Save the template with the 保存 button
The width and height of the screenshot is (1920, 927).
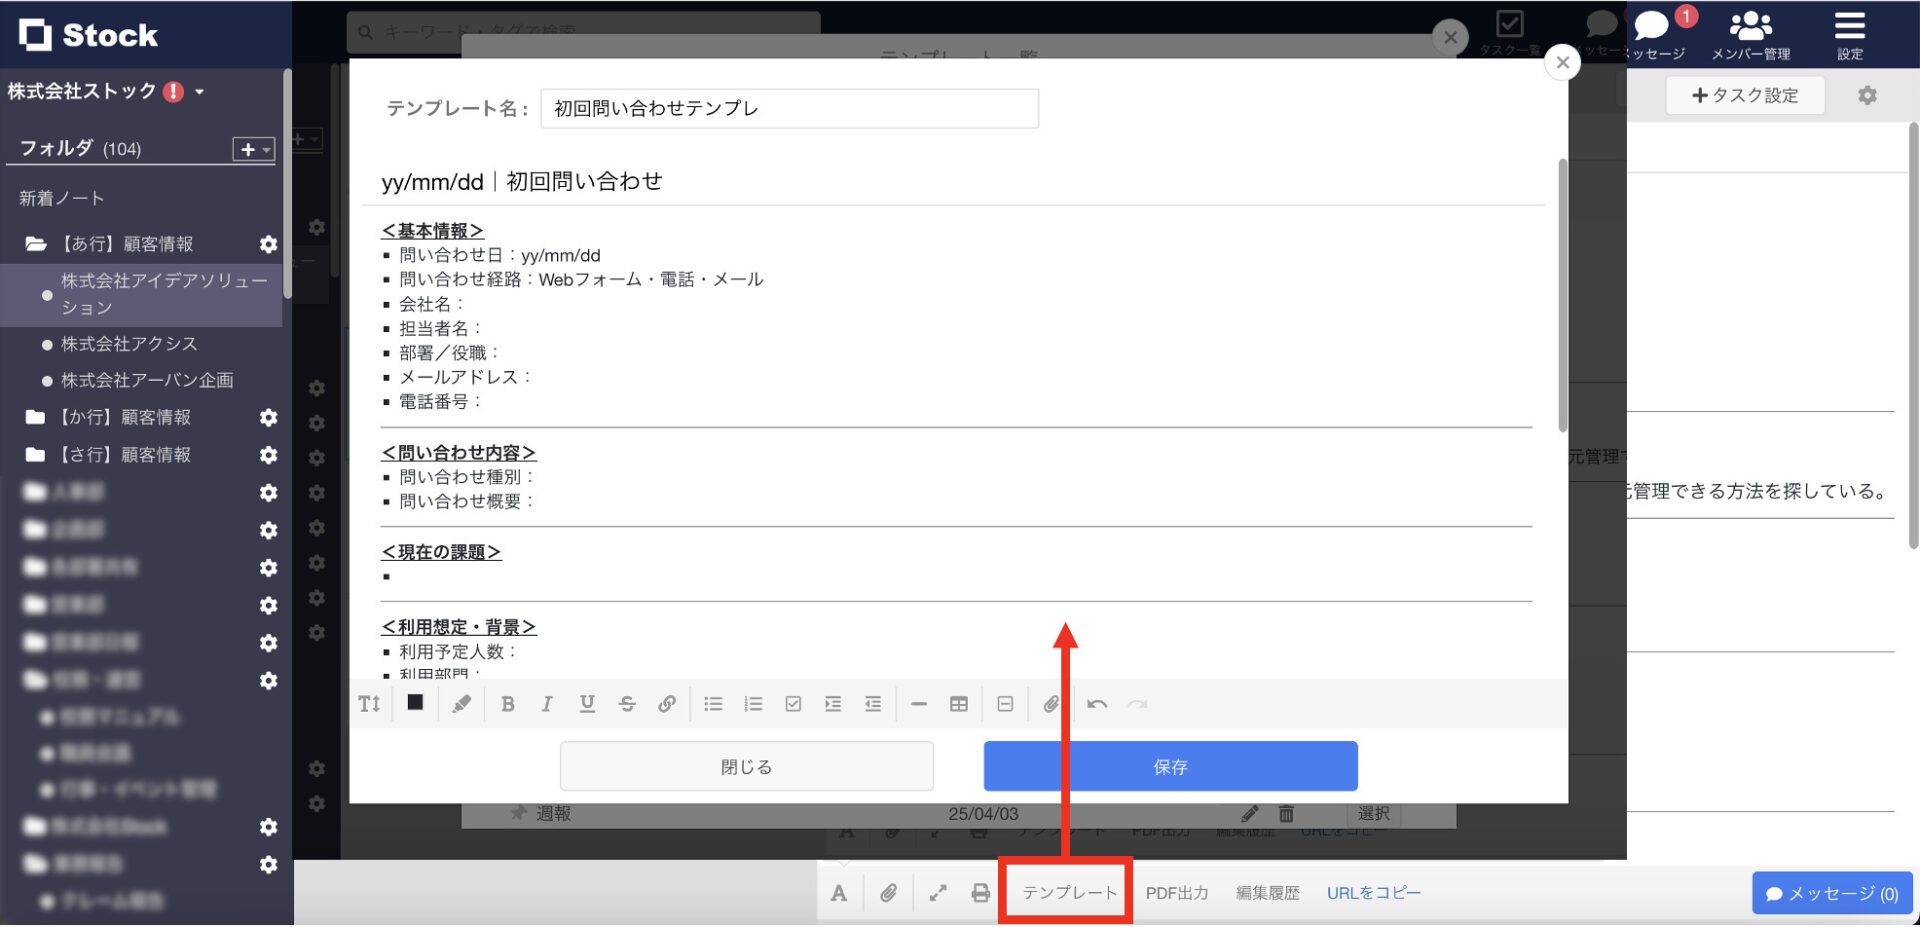pyautogui.click(x=1170, y=766)
